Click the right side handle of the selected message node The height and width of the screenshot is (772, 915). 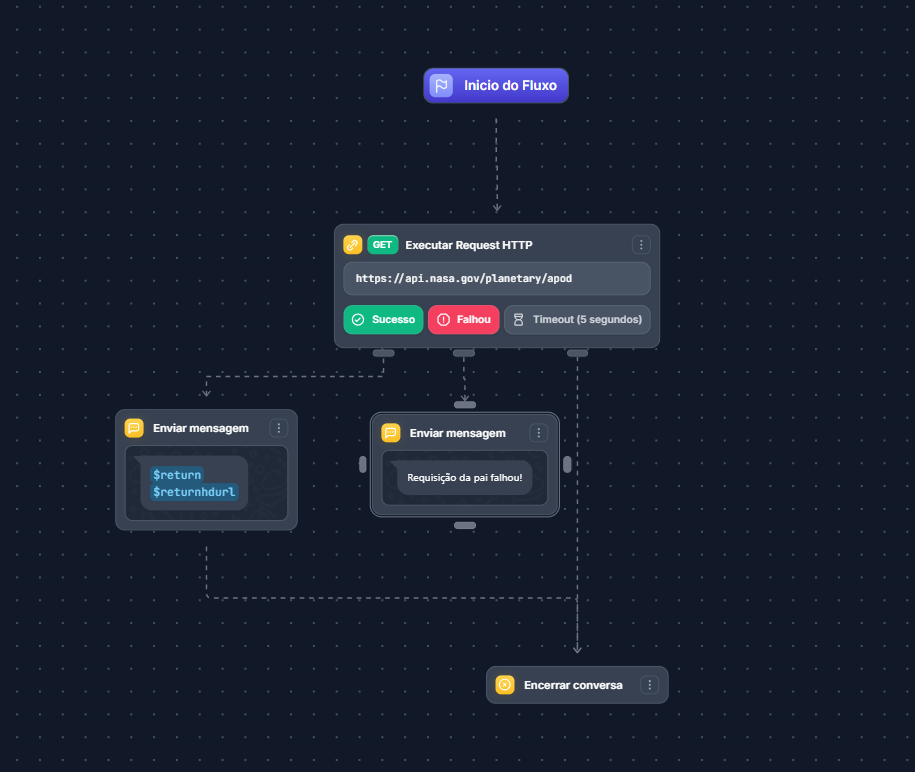coord(567,464)
